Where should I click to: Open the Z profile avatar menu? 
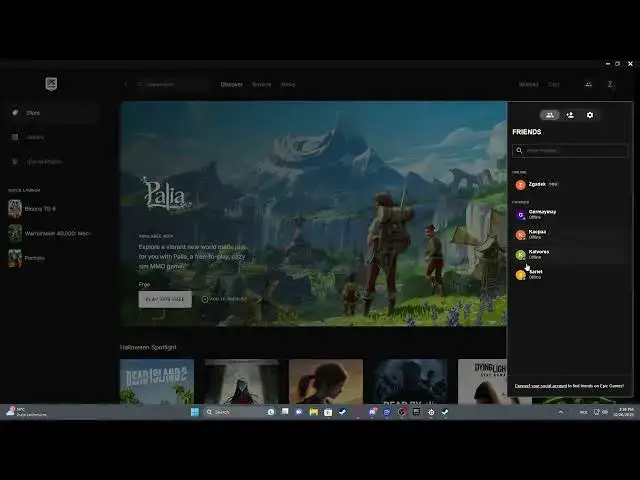610,84
